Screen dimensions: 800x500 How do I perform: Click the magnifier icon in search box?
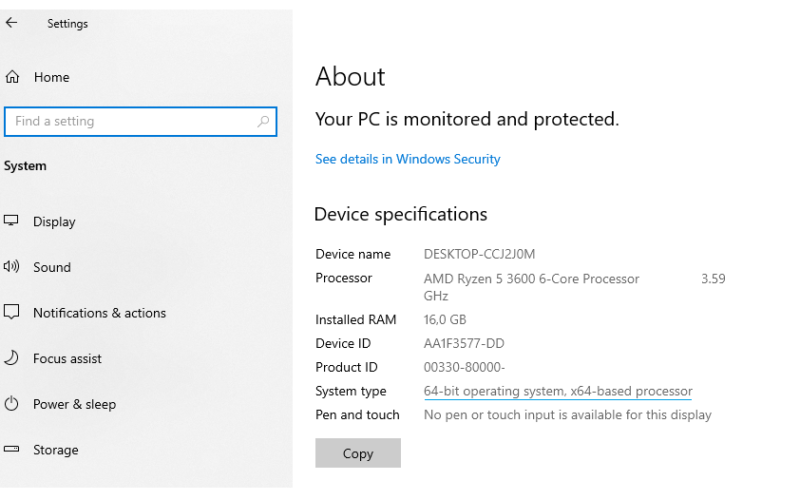point(263,121)
